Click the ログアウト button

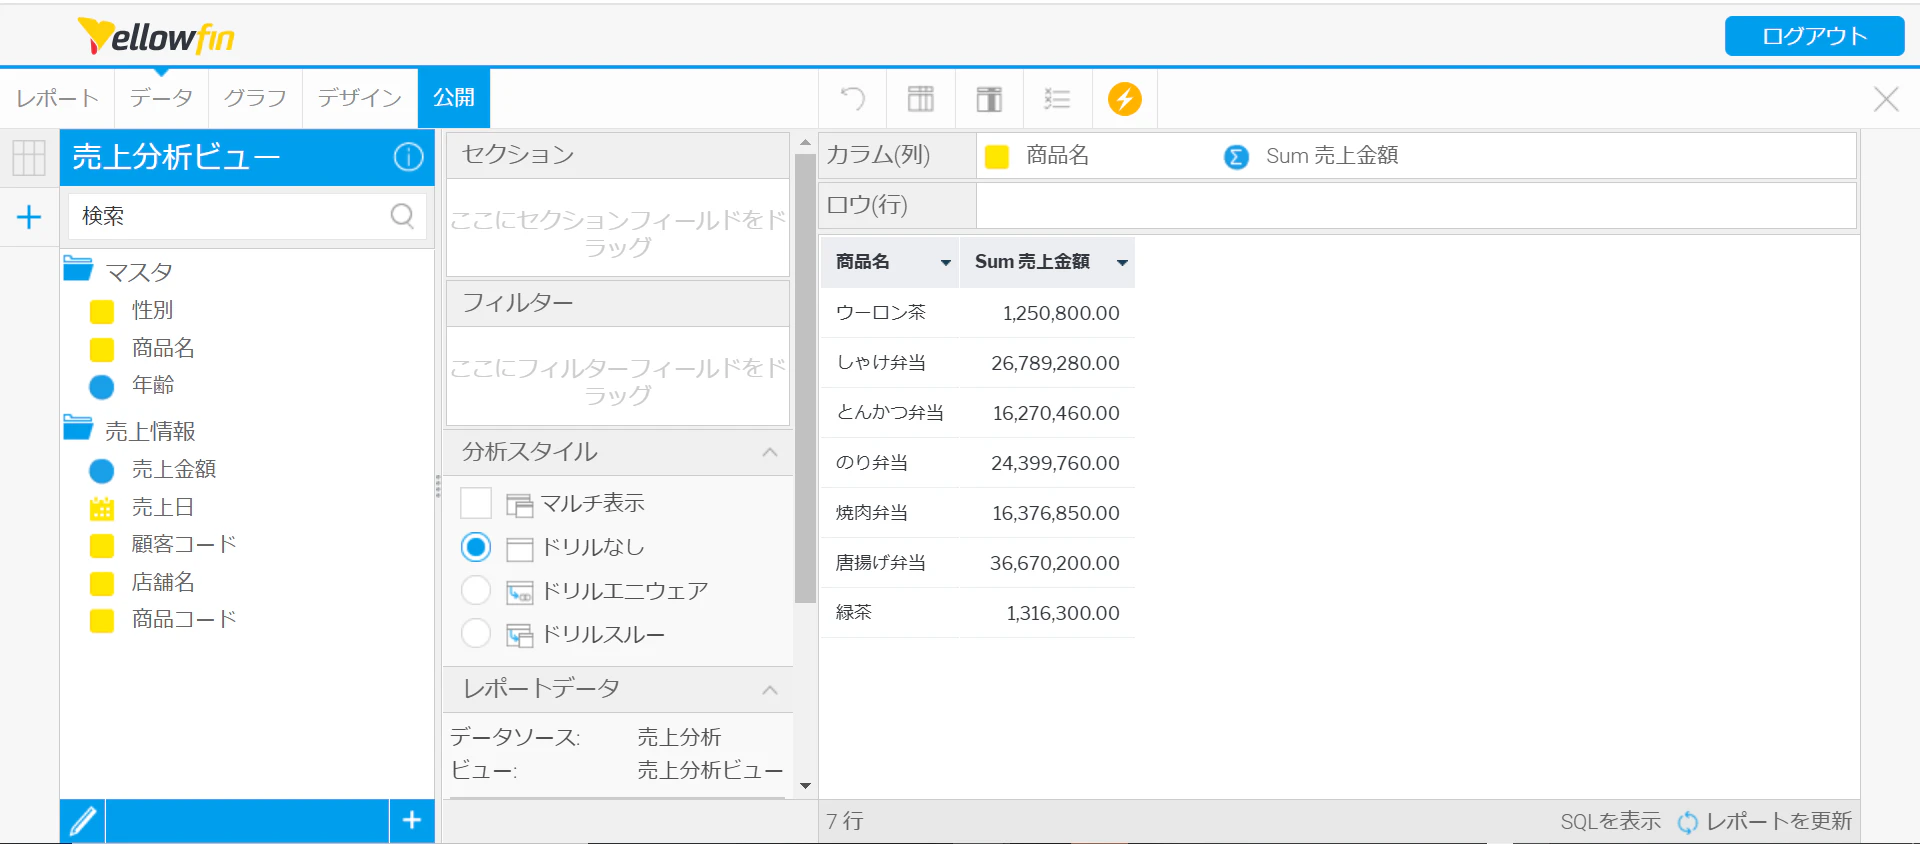1814,36
